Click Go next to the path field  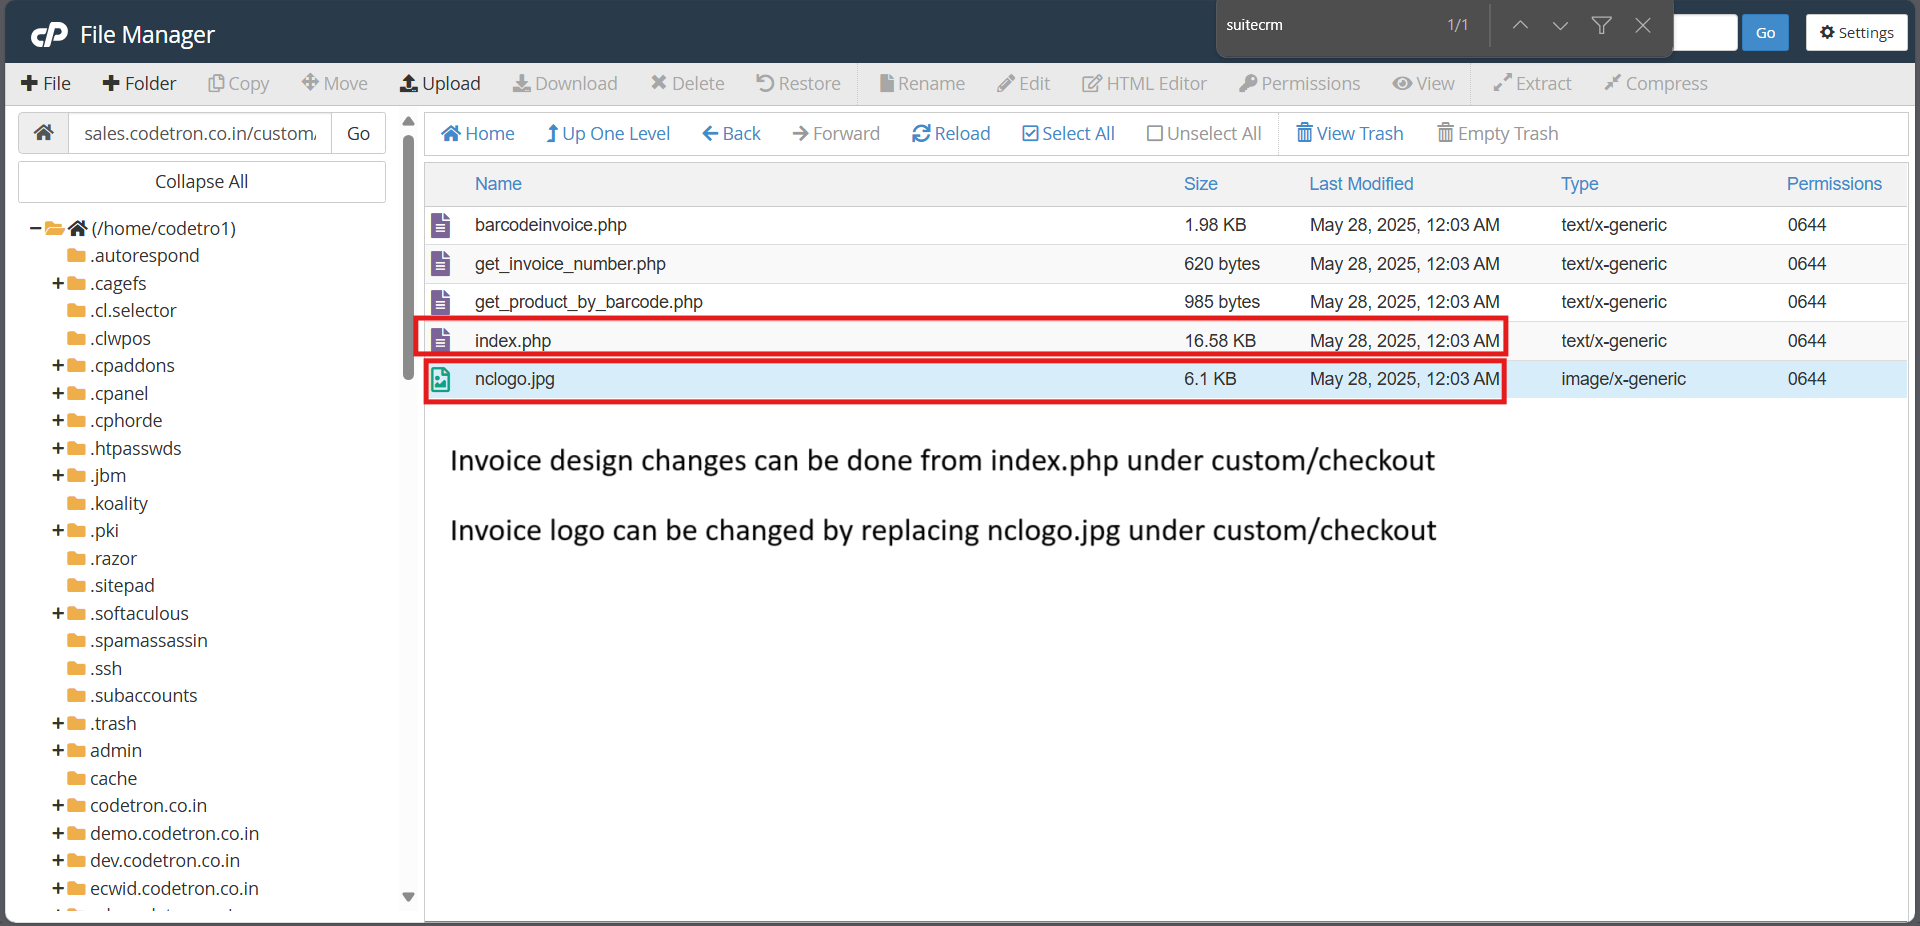pos(358,133)
